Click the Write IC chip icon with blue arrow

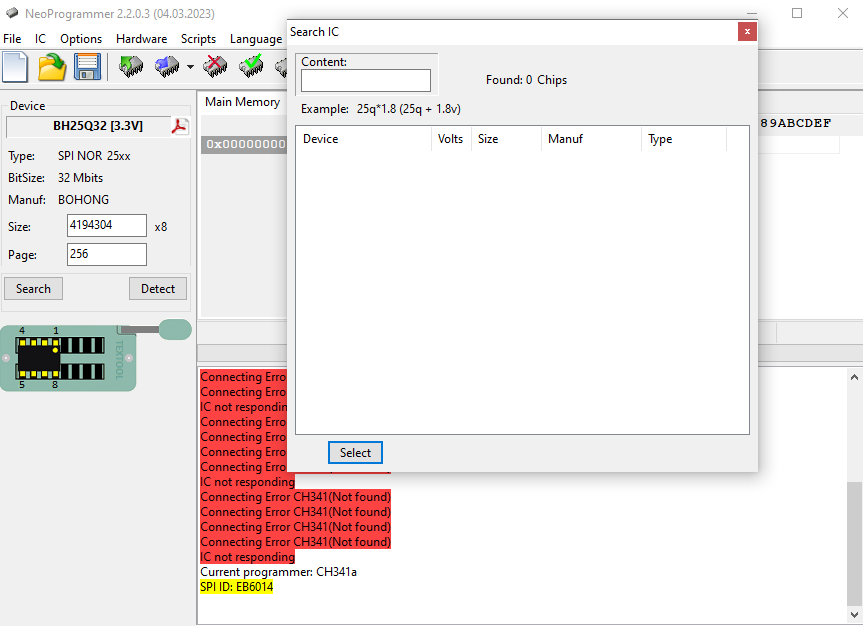(167, 66)
